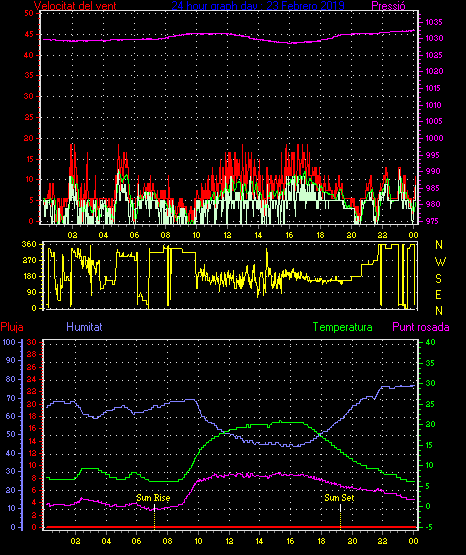Click the blue 80 humidity axis value

click(x=11, y=379)
